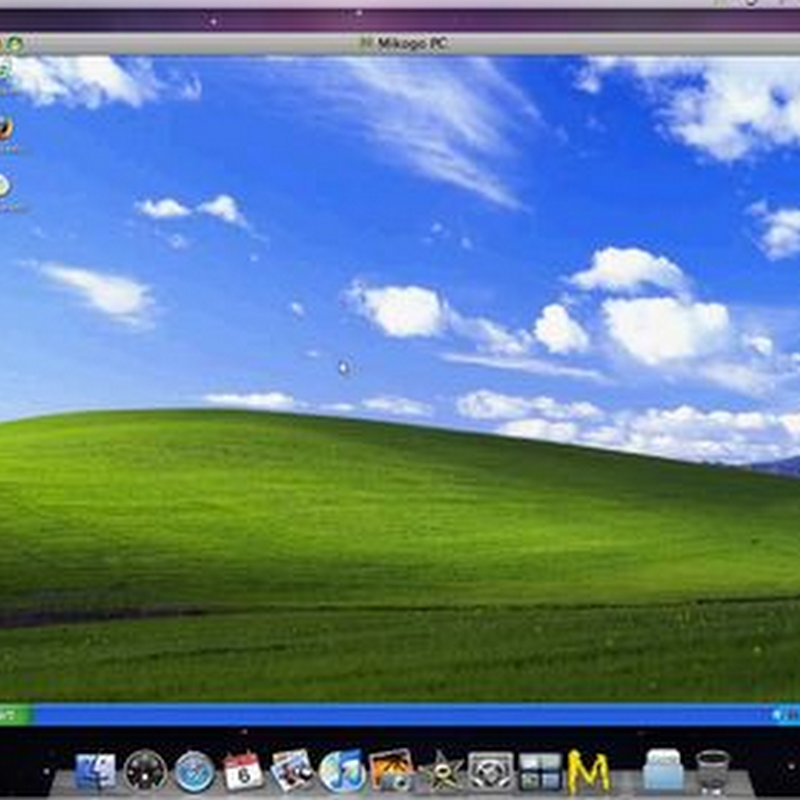Viewport: 800px width, 800px height.
Task: Open iPhoto from the Dock
Action: click(391, 770)
